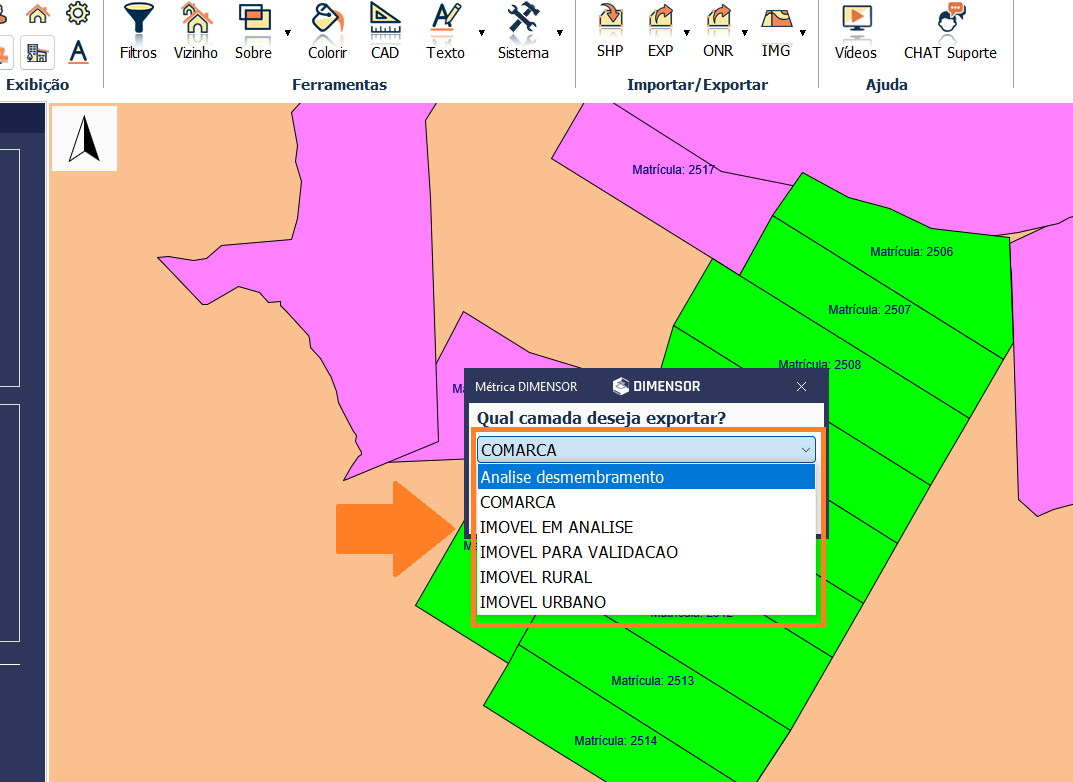Select 'IMOVEL PARA VALIDACAO' layer option
Image resolution: width=1073 pixels, height=782 pixels.
pos(579,552)
